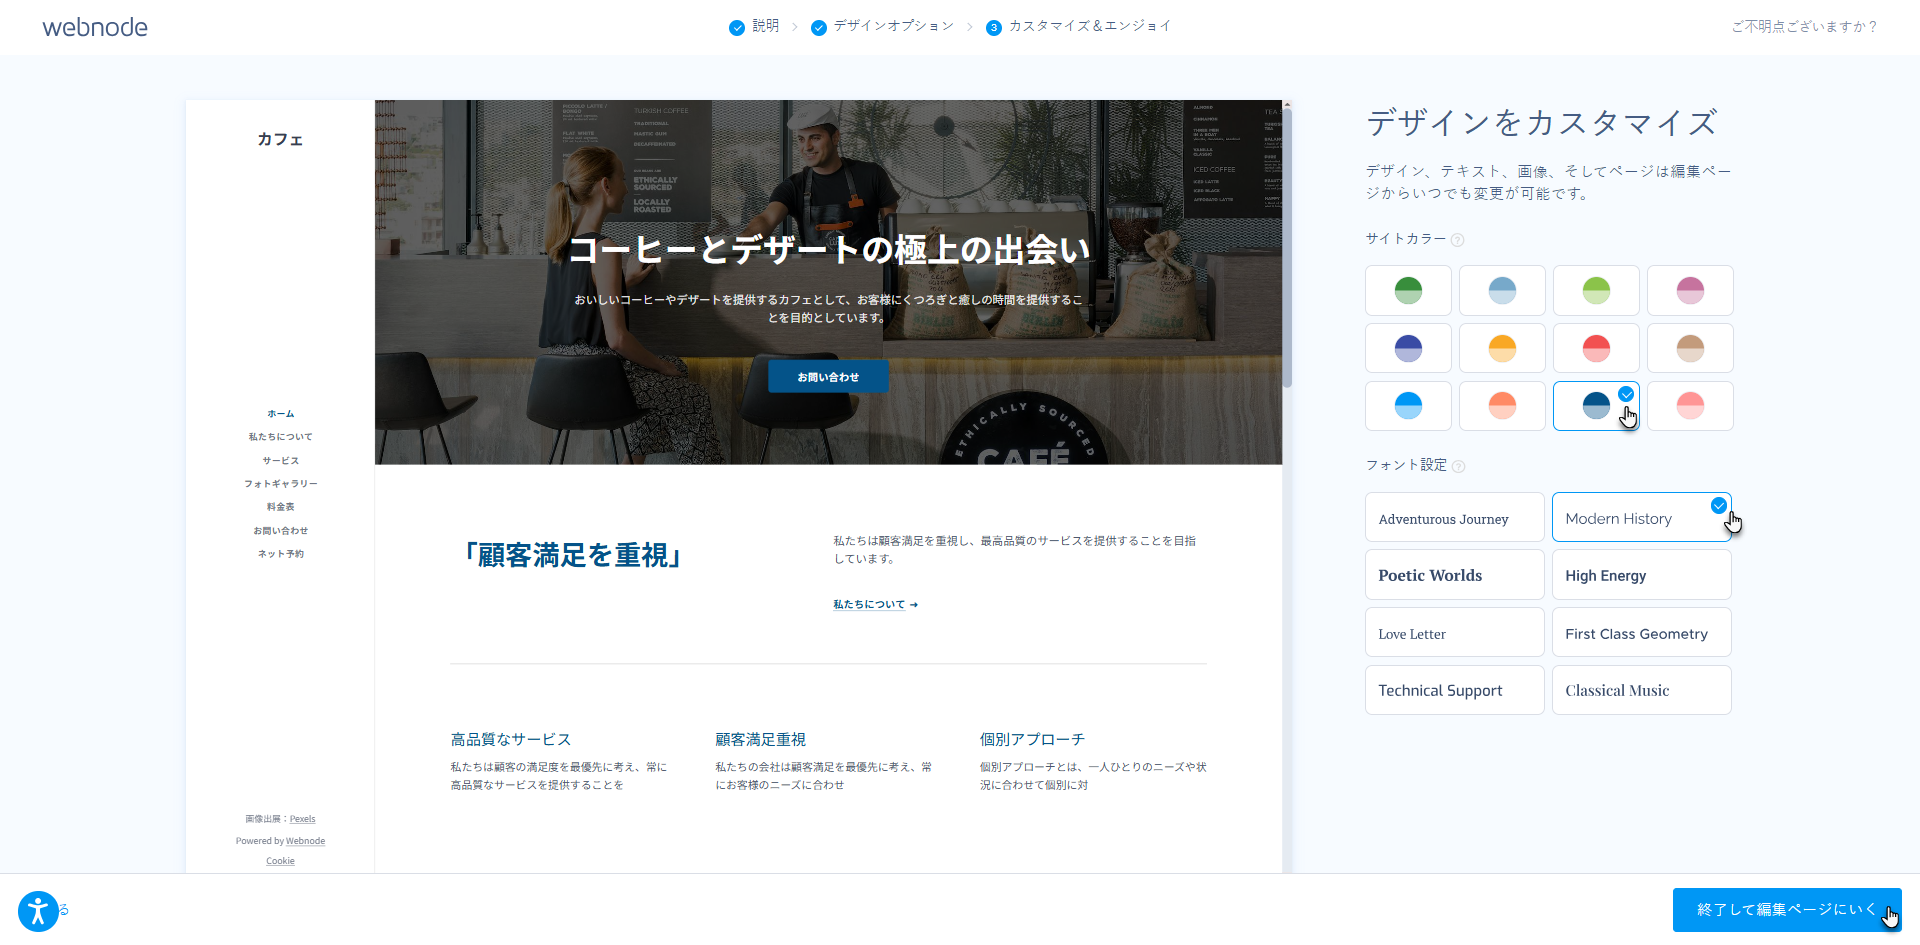Image resolution: width=1920 pixels, height=945 pixels.
Task: Select the Modern History font
Action: [x=1641, y=518]
